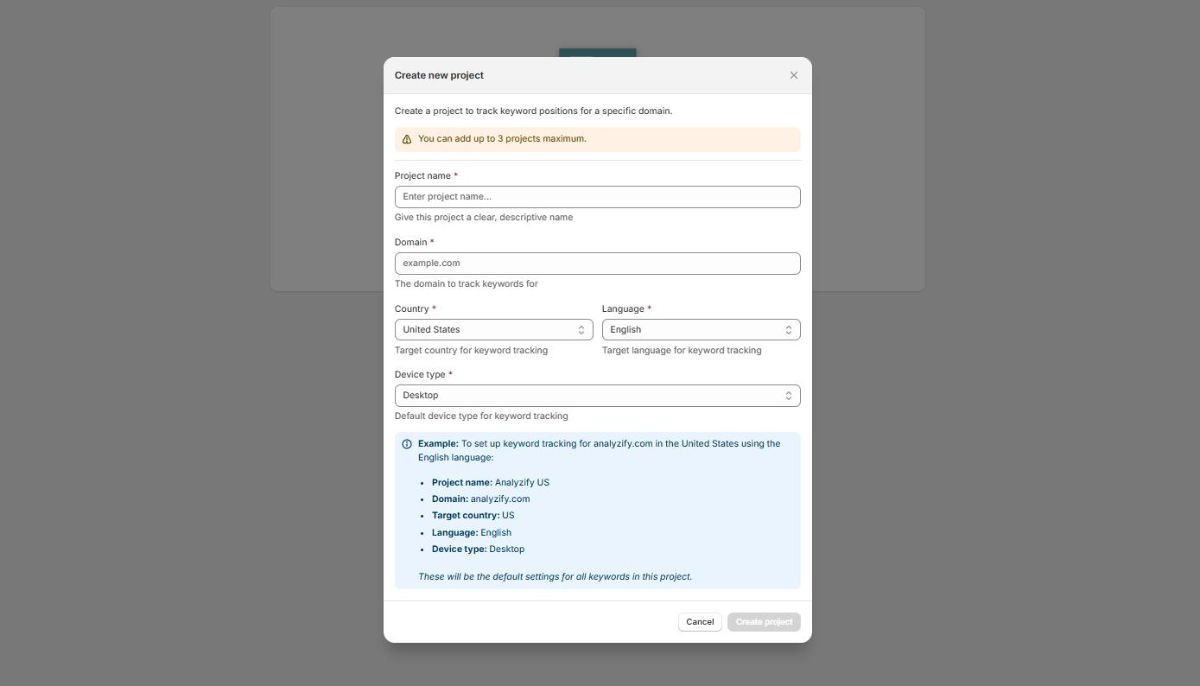Viewport: 1200px width, 686px height.
Task: Click the warning triangle icon in the banner
Action: point(407,139)
